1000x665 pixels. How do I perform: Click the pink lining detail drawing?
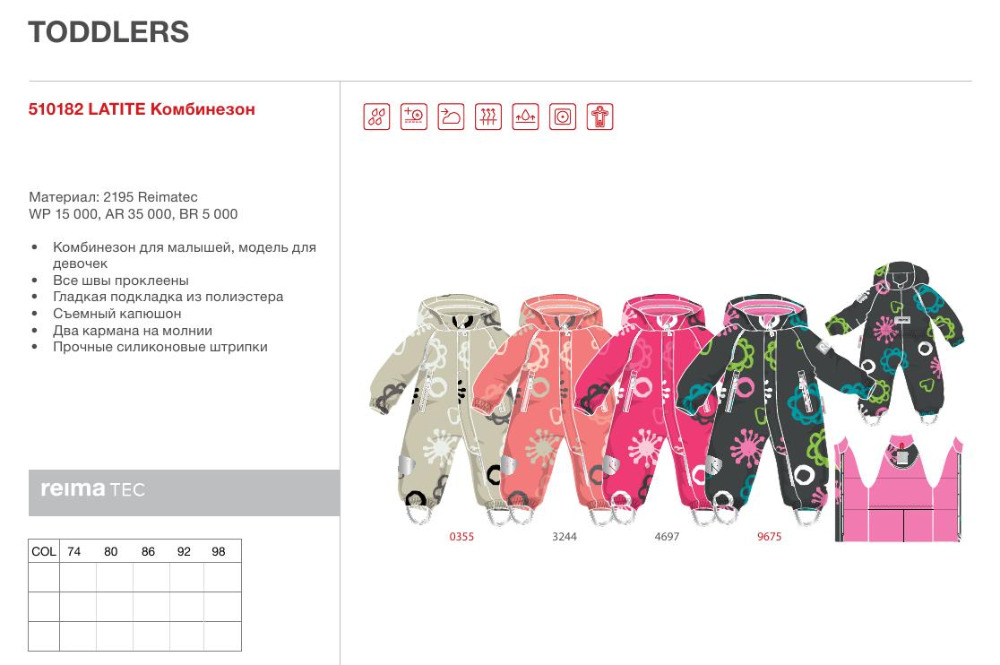tap(898, 488)
